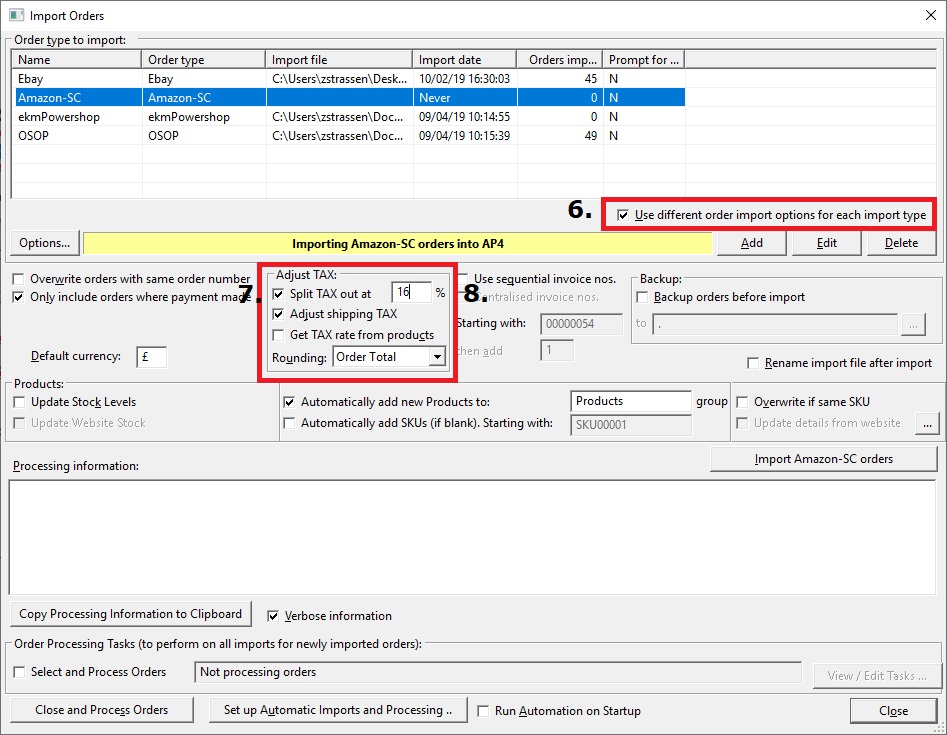Click Ebay import date 10/02/19 16:30:03
Image resolution: width=947 pixels, height=735 pixels.
[x=464, y=79]
